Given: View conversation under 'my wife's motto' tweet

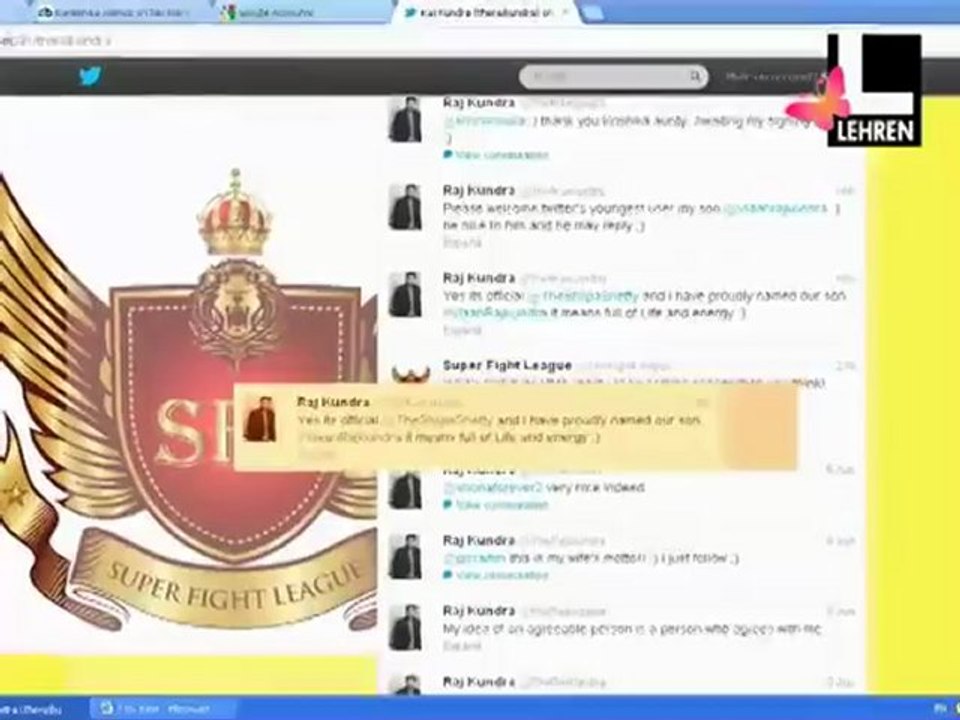Looking at the screenshot, I should click(502, 575).
